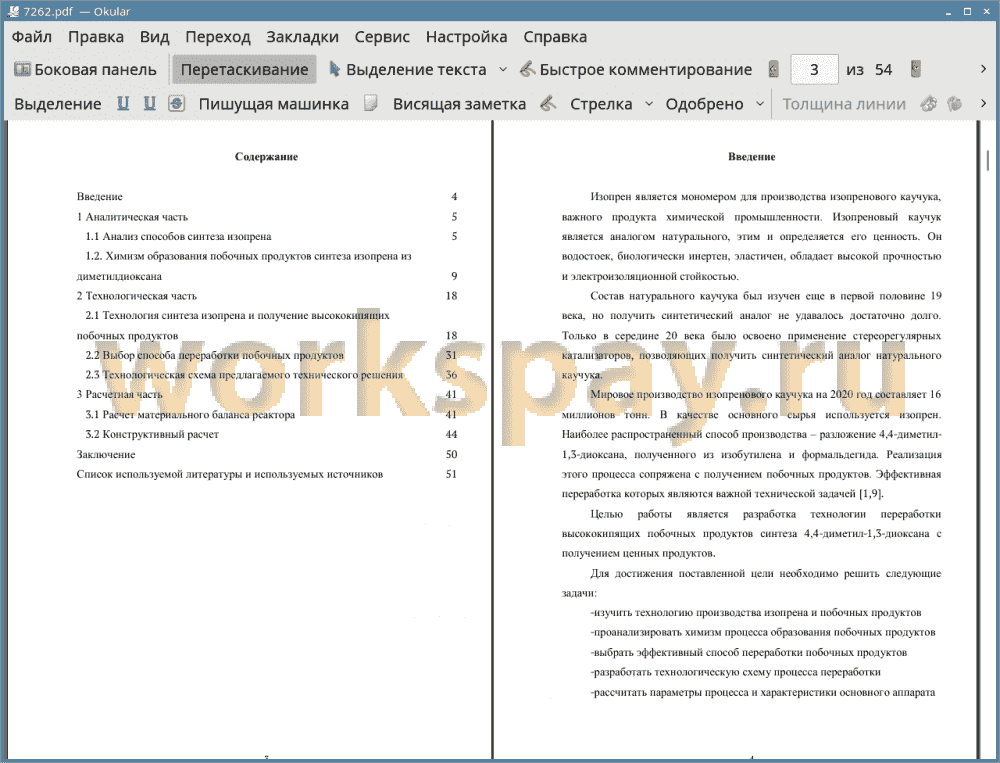1000x763 pixels.
Task: Click the vertical scrollbar handle
Action: pyautogui.click(x=988, y=159)
